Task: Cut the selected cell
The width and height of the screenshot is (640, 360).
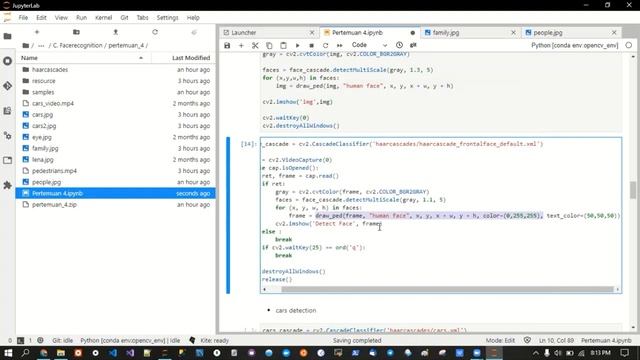Action: 255,45
